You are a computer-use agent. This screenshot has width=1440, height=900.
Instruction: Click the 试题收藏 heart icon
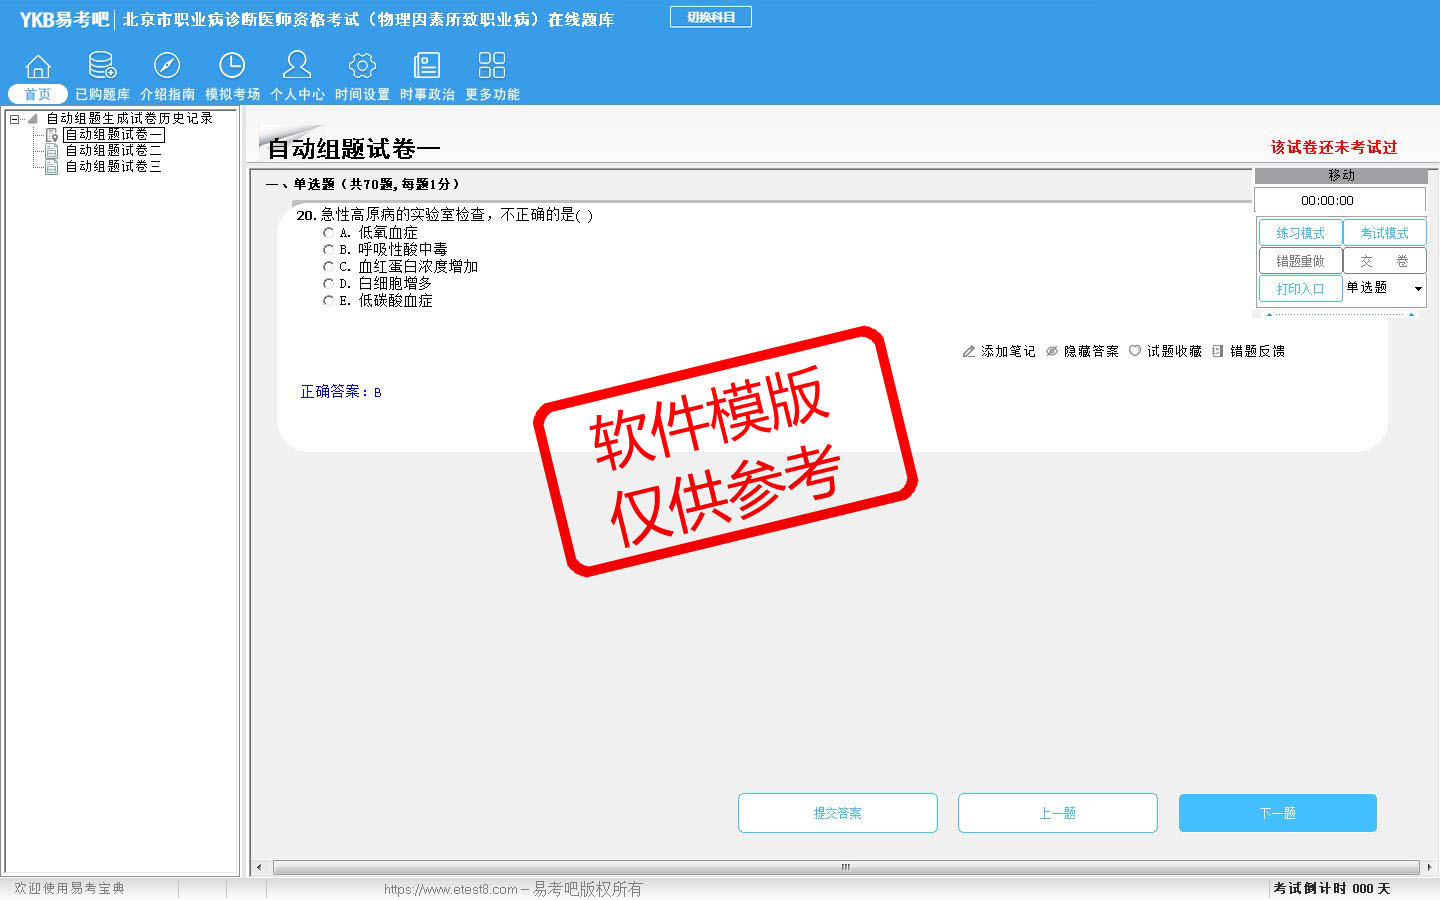[x=1135, y=351]
